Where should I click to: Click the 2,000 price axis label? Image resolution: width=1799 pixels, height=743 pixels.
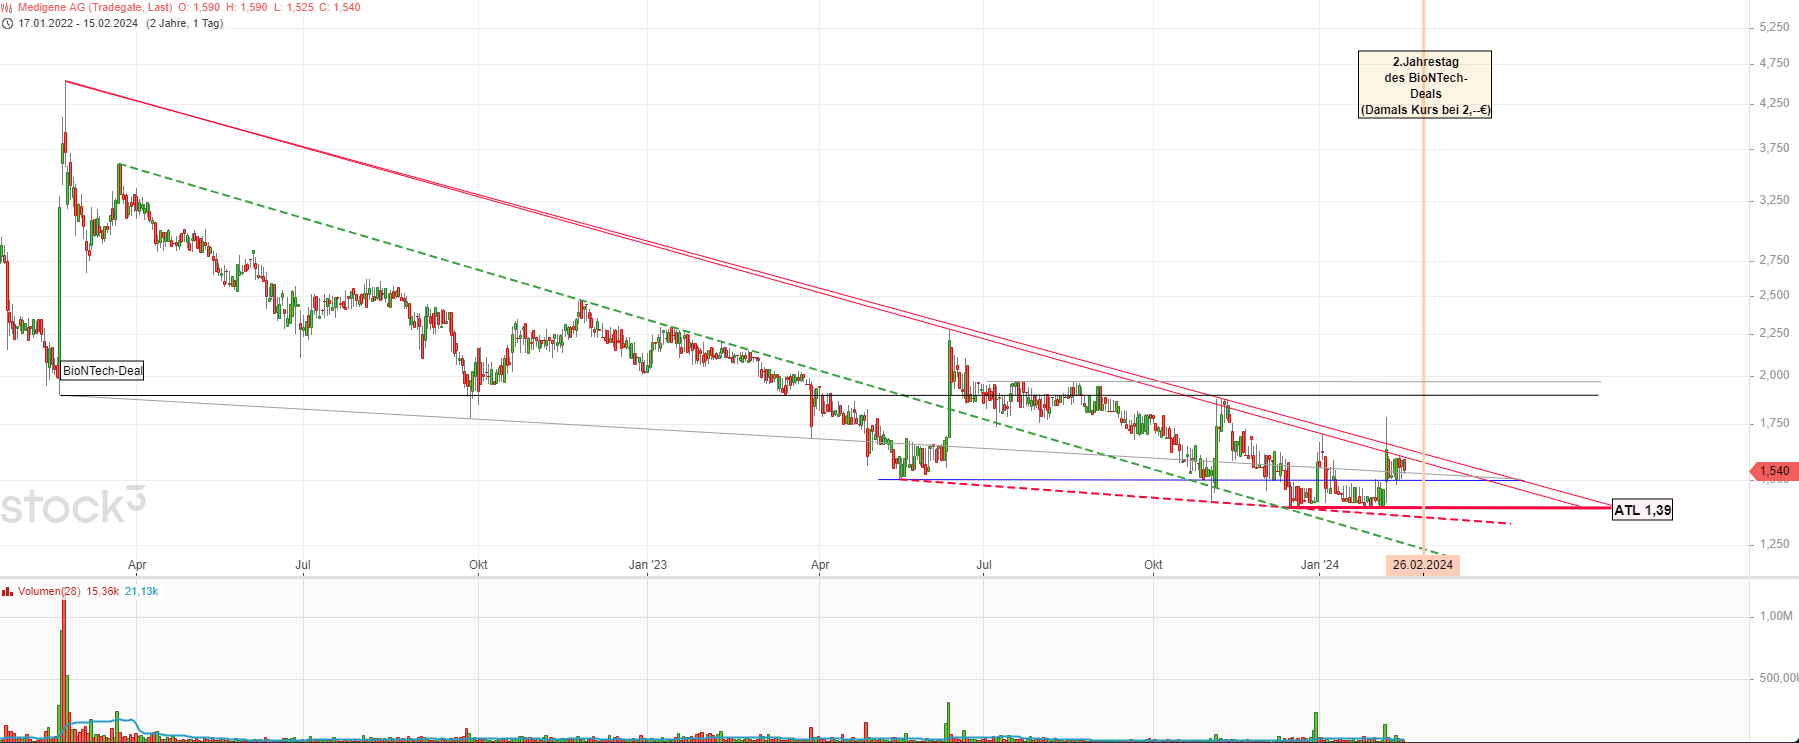pyautogui.click(x=1774, y=375)
